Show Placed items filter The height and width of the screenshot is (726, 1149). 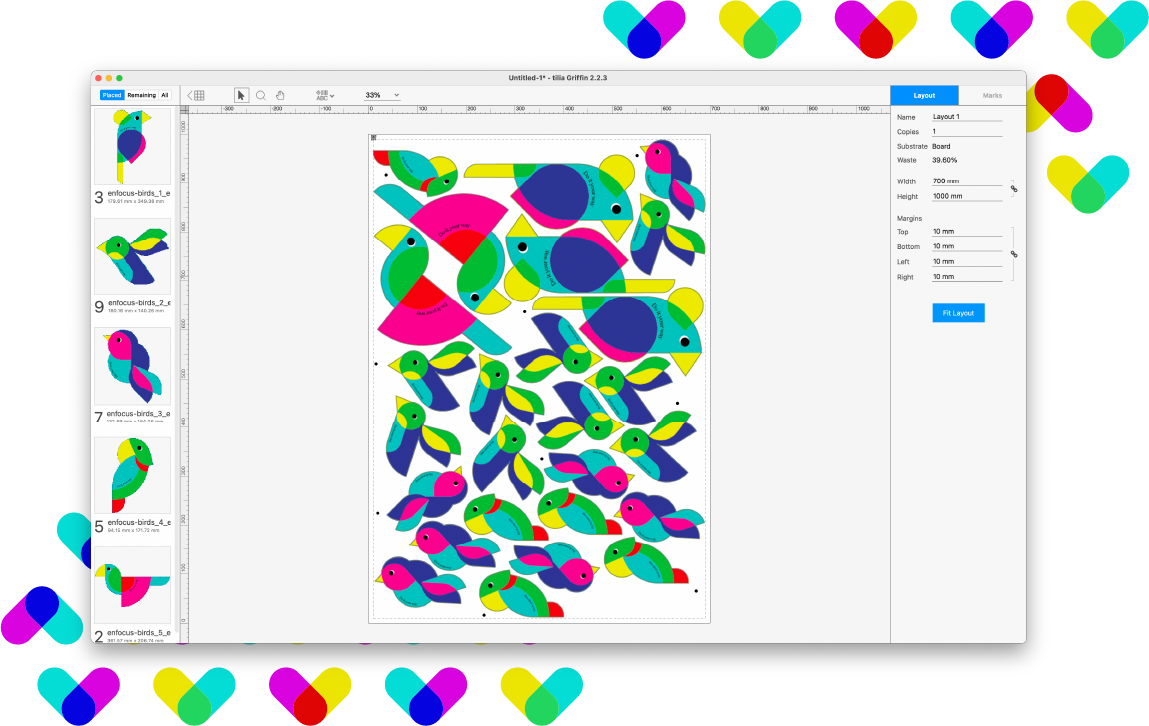[111, 95]
